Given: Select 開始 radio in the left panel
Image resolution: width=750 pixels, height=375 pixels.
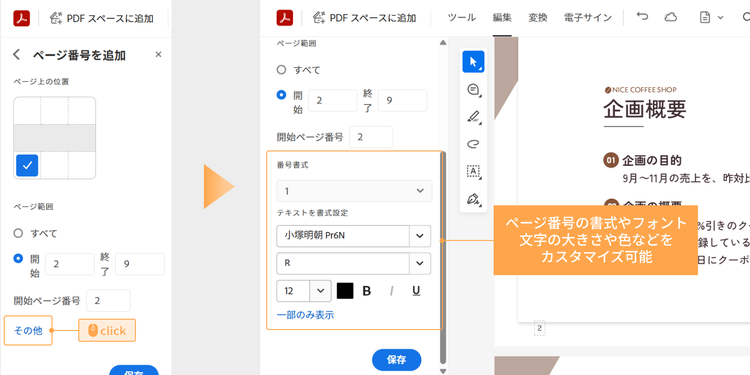Looking at the screenshot, I should point(18,258).
